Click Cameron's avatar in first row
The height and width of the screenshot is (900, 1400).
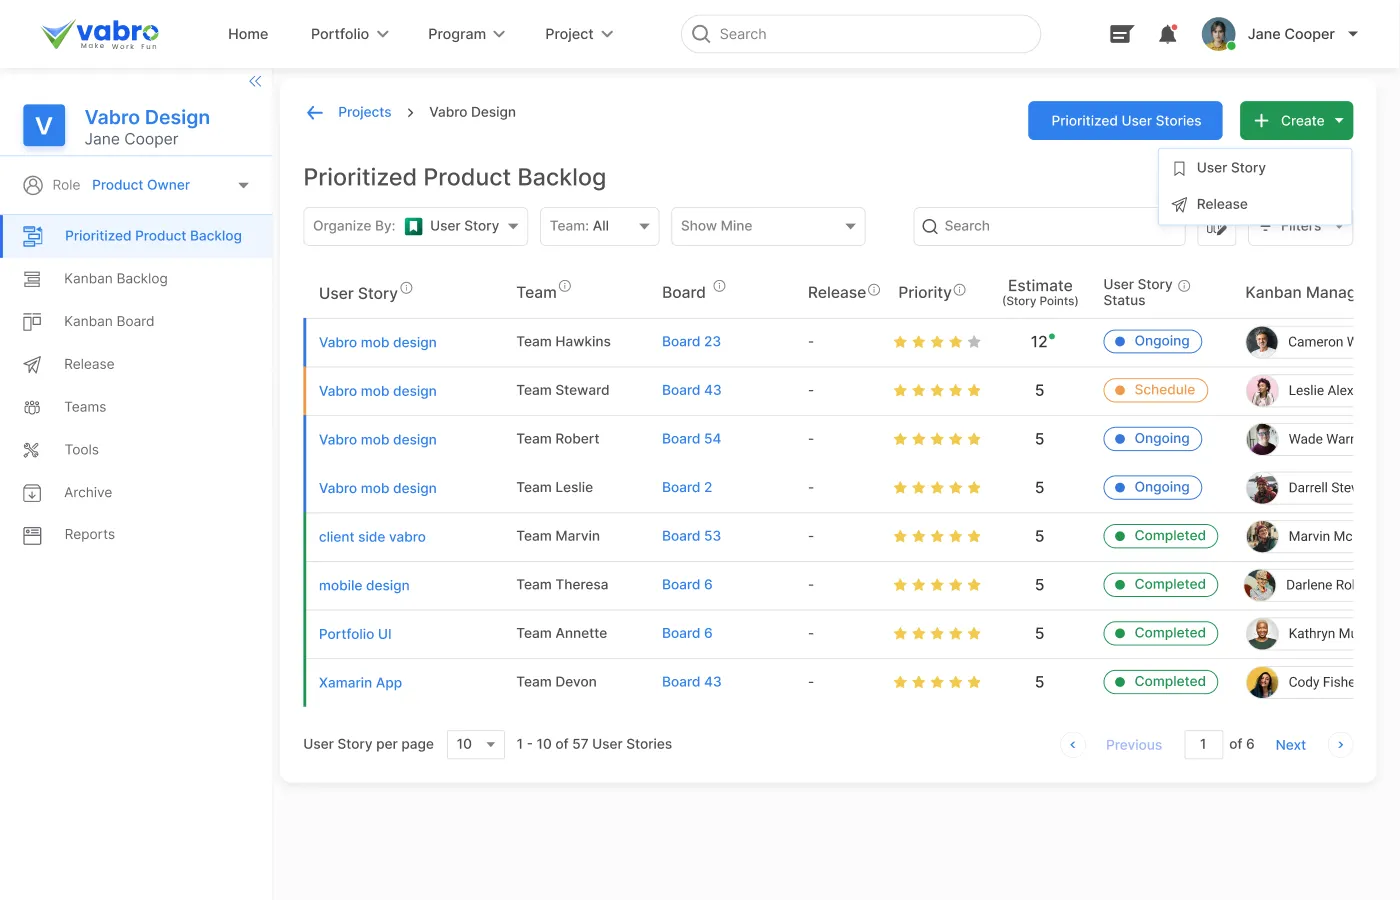coord(1262,342)
